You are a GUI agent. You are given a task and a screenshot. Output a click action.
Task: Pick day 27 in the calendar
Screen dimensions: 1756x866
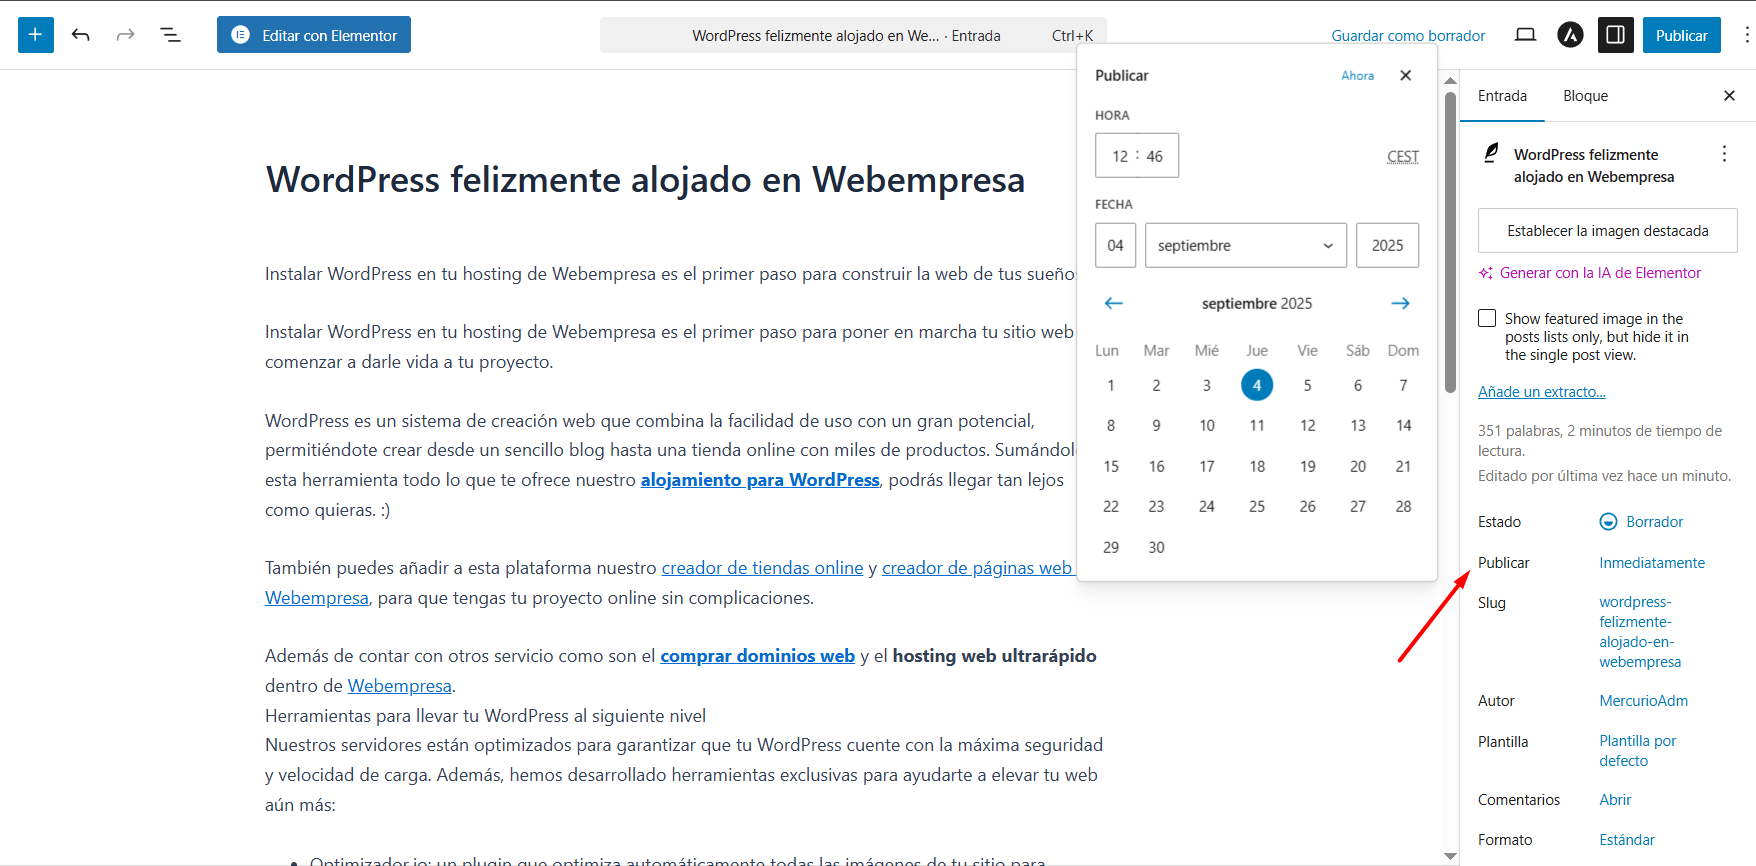coord(1357,506)
